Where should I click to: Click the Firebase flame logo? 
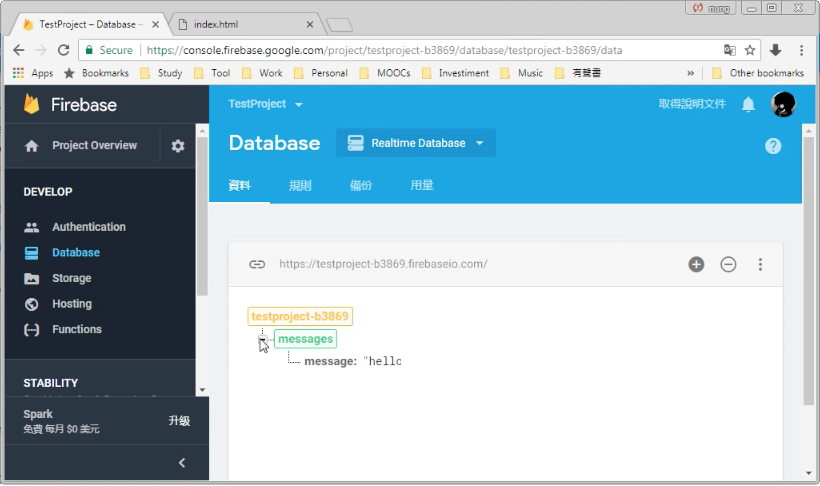pos(31,105)
